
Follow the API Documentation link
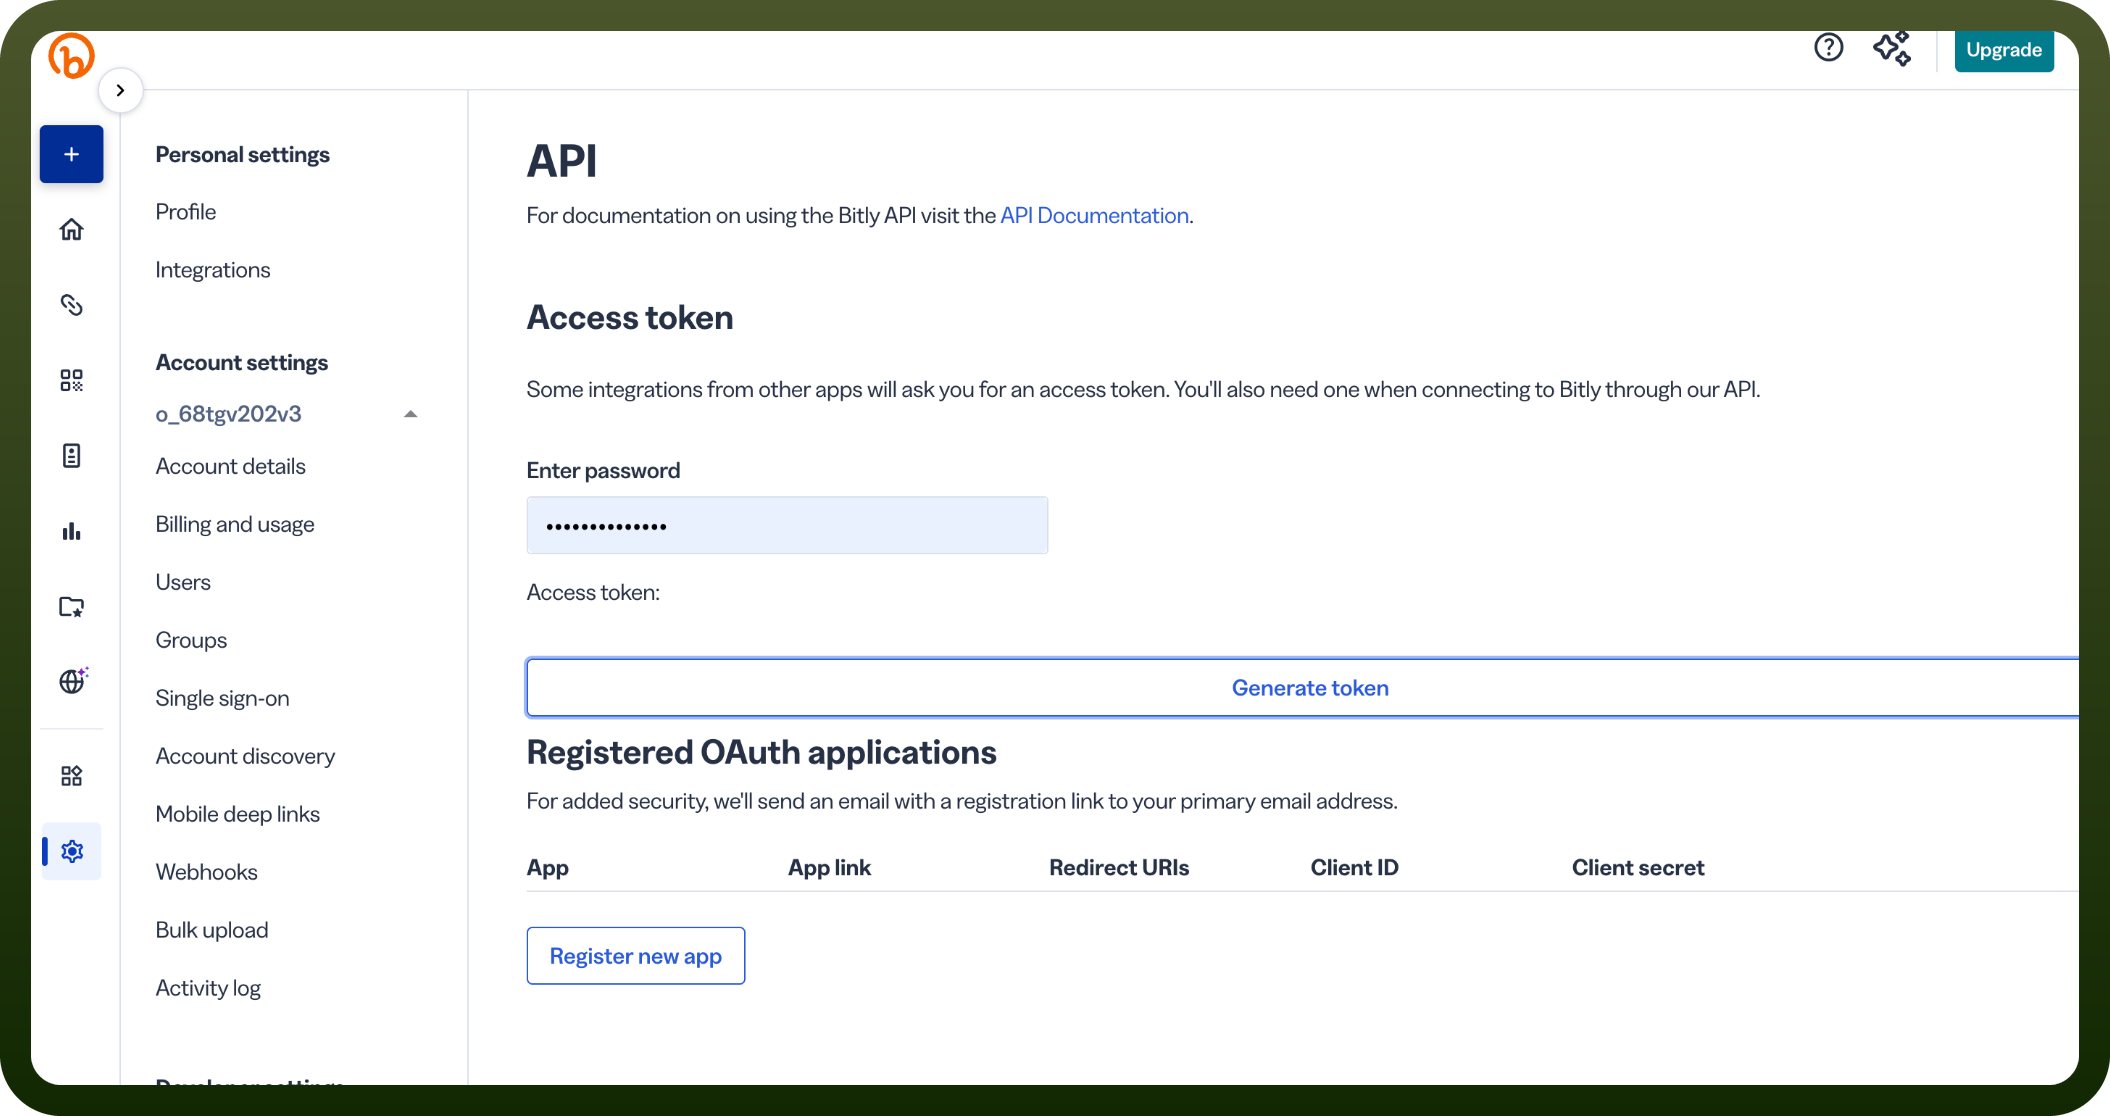tap(1095, 216)
